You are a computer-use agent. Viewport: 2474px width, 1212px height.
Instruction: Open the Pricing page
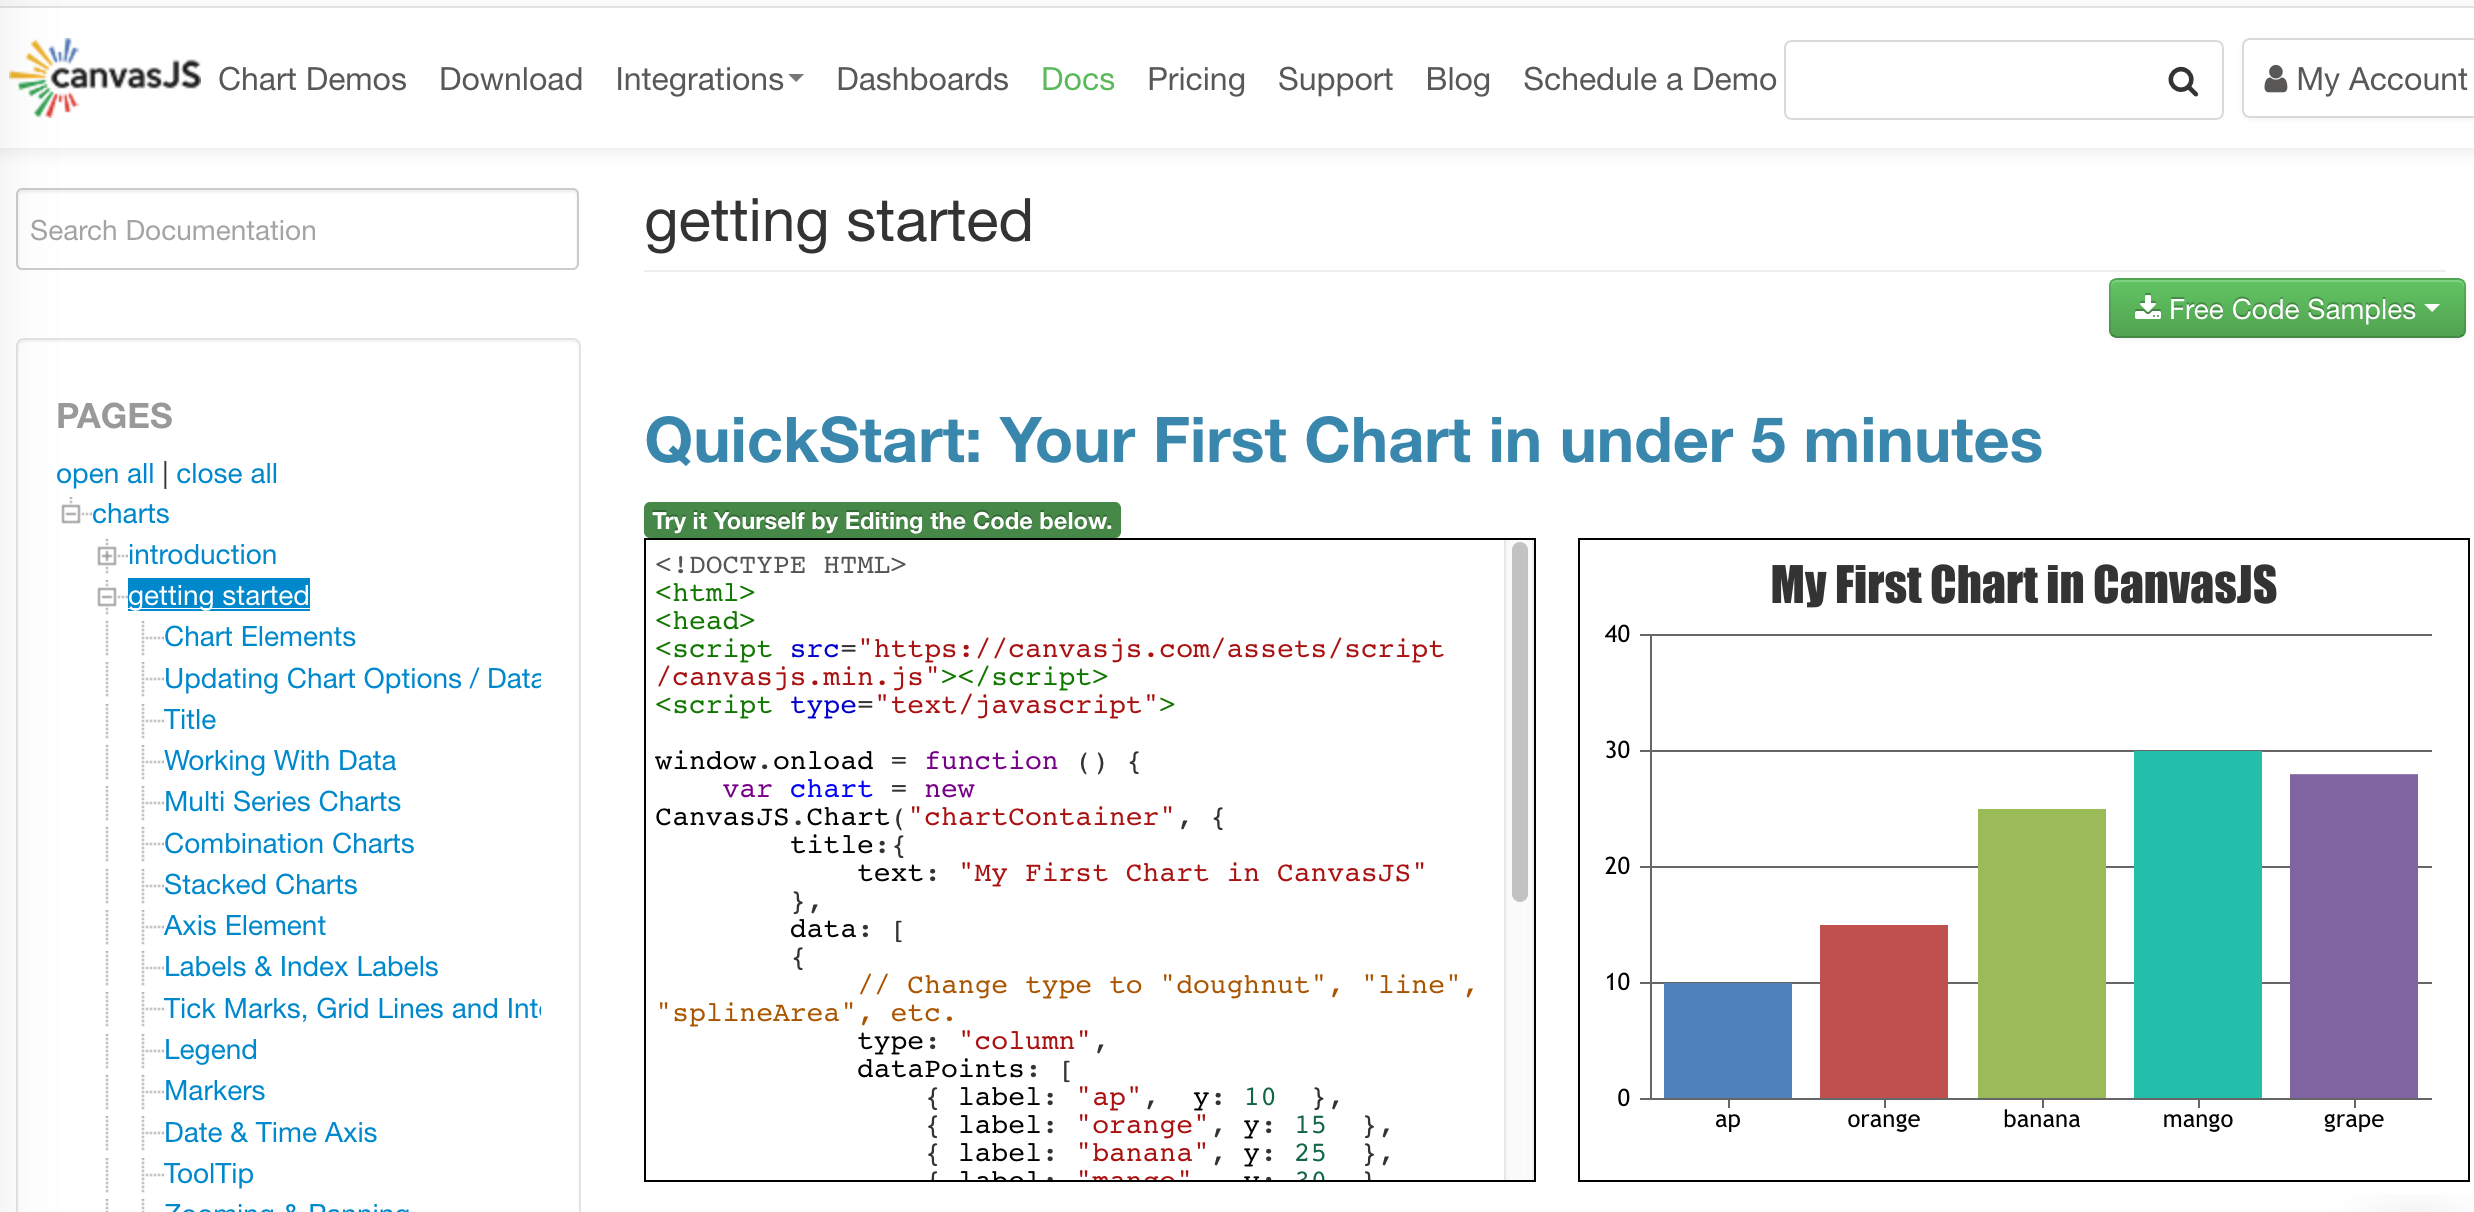1195,79
